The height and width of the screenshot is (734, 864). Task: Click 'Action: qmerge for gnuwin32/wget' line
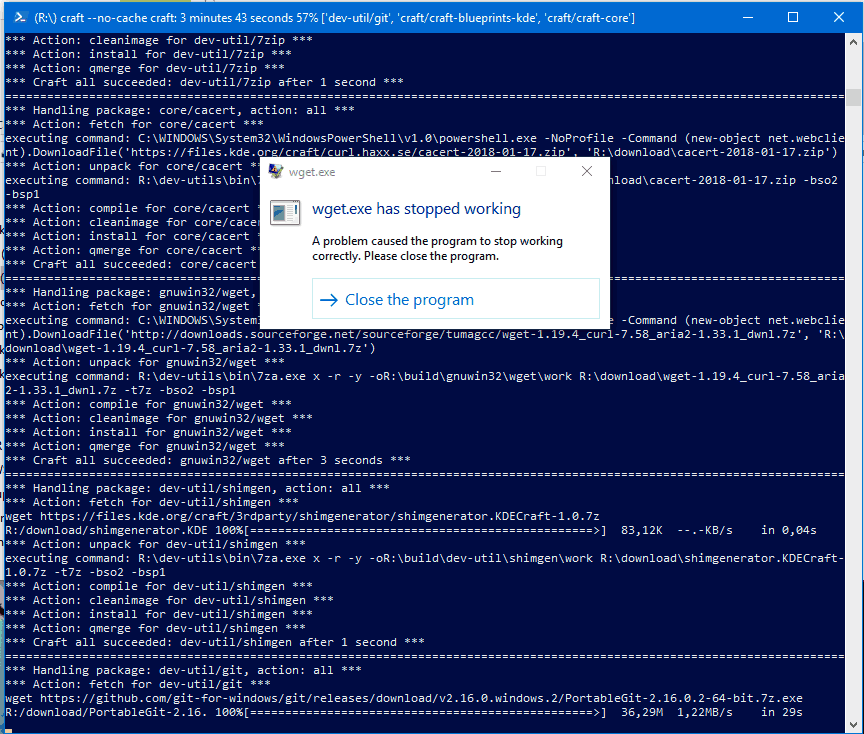click(x=145, y=446)
